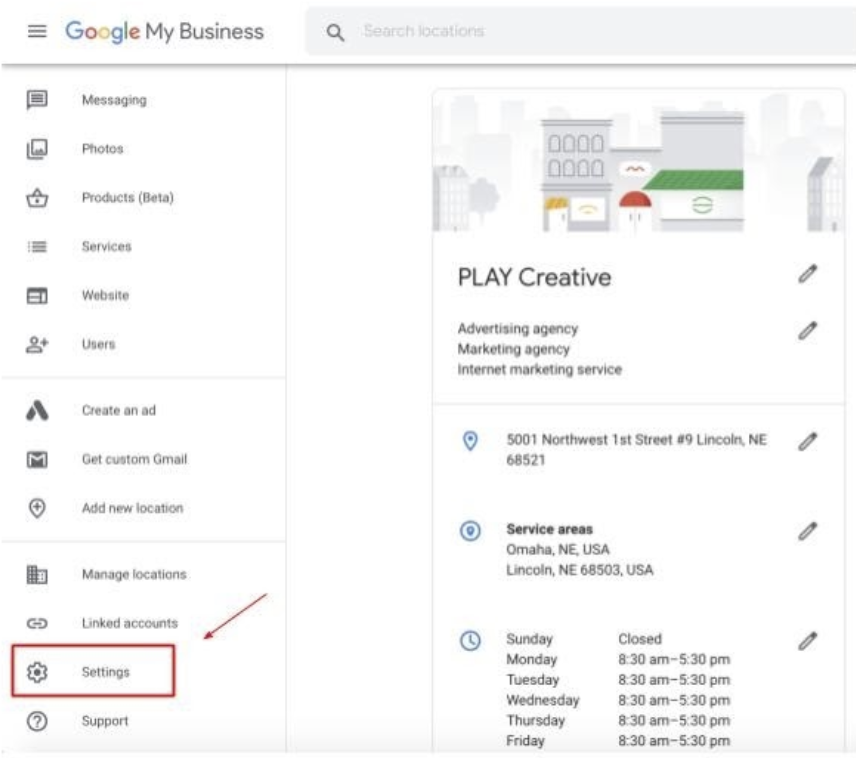Click the Website layout icon
The width and height of the screenshot is (856, 758).
pos(37,295)
